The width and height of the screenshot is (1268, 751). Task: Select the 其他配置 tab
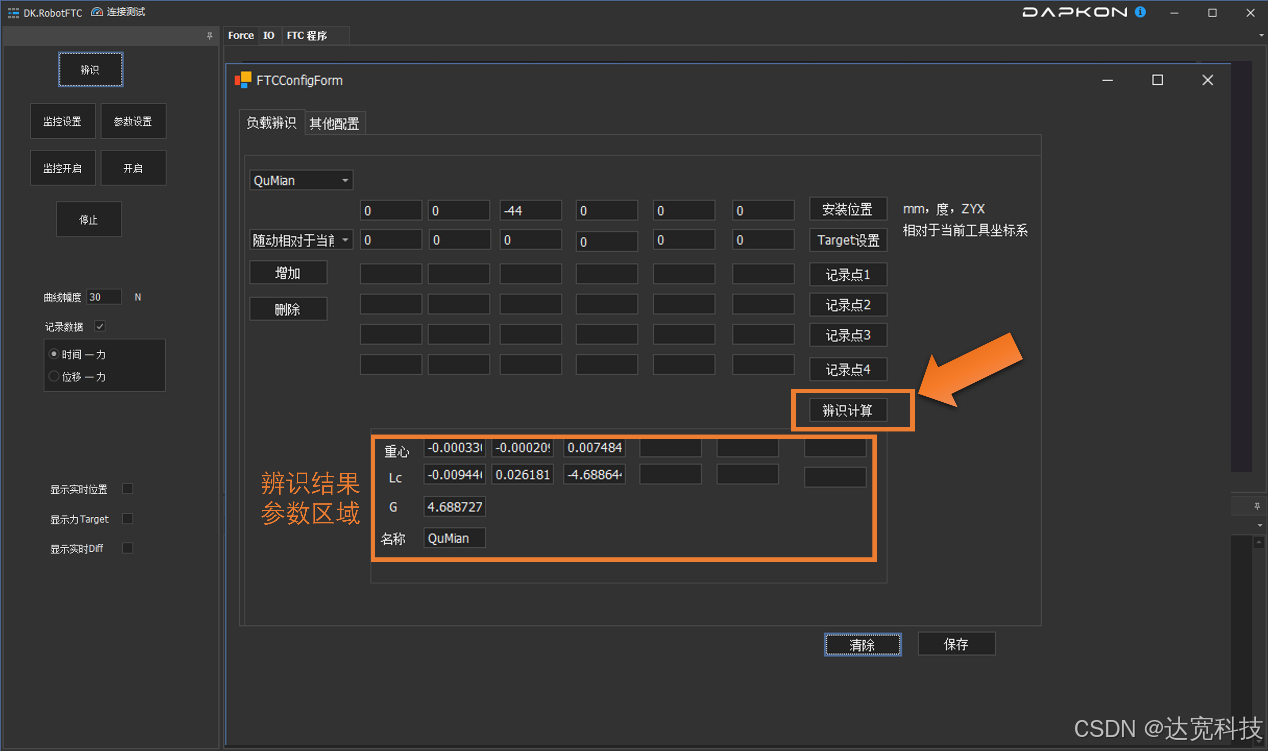pyautogui.click(x=334, y=123)
